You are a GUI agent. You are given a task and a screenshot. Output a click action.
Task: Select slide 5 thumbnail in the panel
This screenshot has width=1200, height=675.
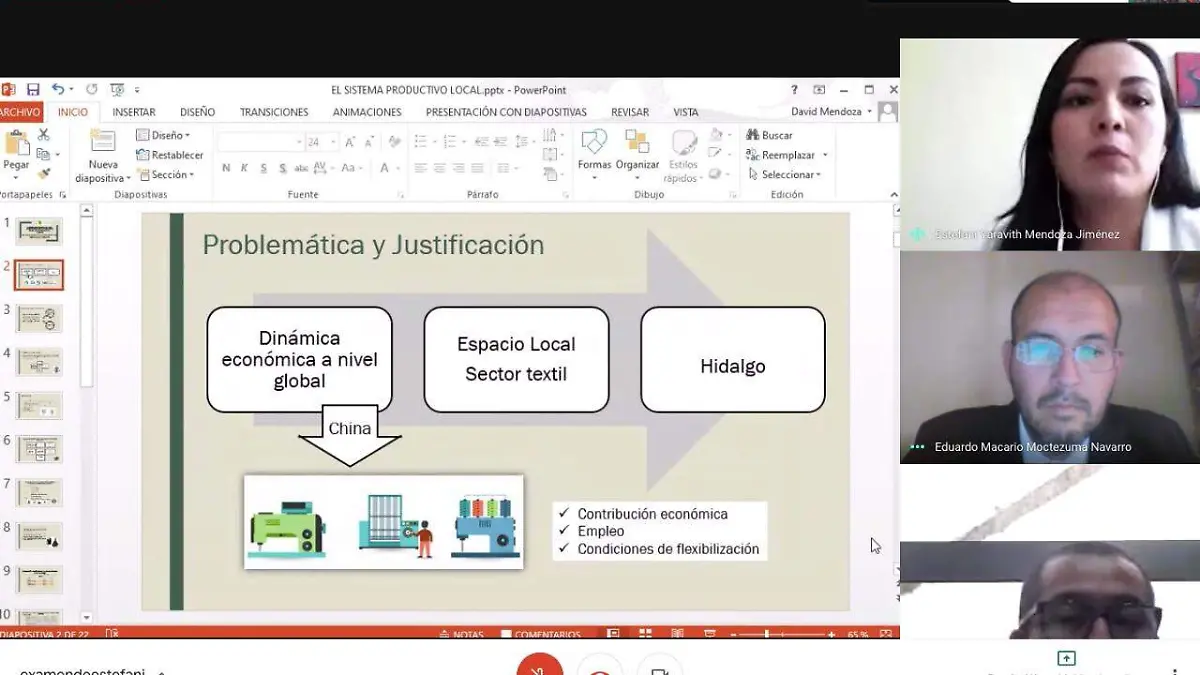coord(37,405)
